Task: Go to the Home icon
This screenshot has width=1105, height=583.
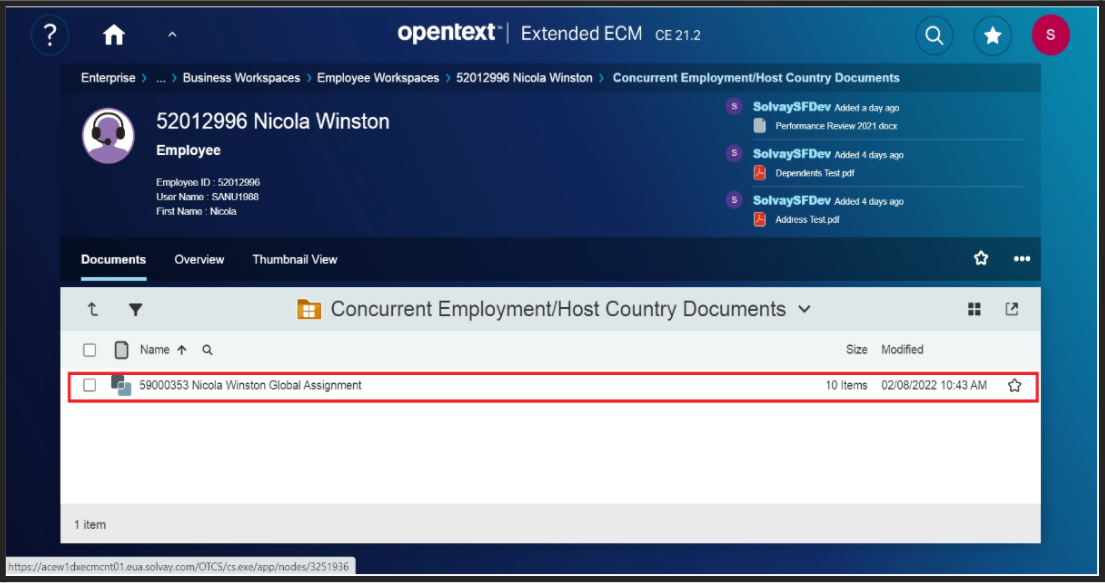Action: point(114,35)
